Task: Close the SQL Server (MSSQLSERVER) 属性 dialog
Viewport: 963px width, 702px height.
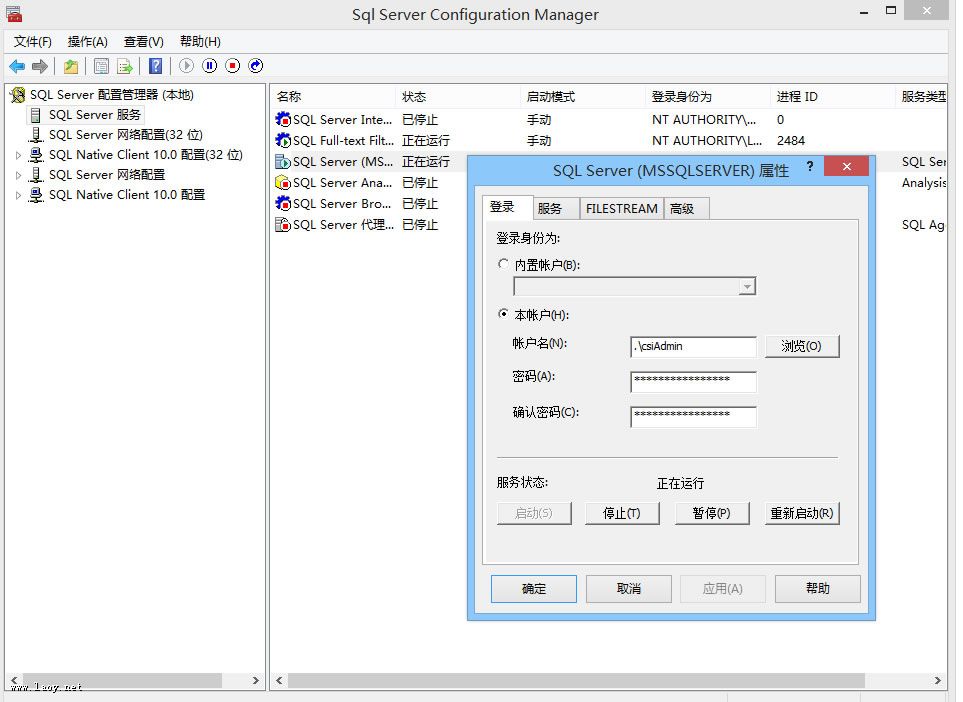Action: [846, 166]
